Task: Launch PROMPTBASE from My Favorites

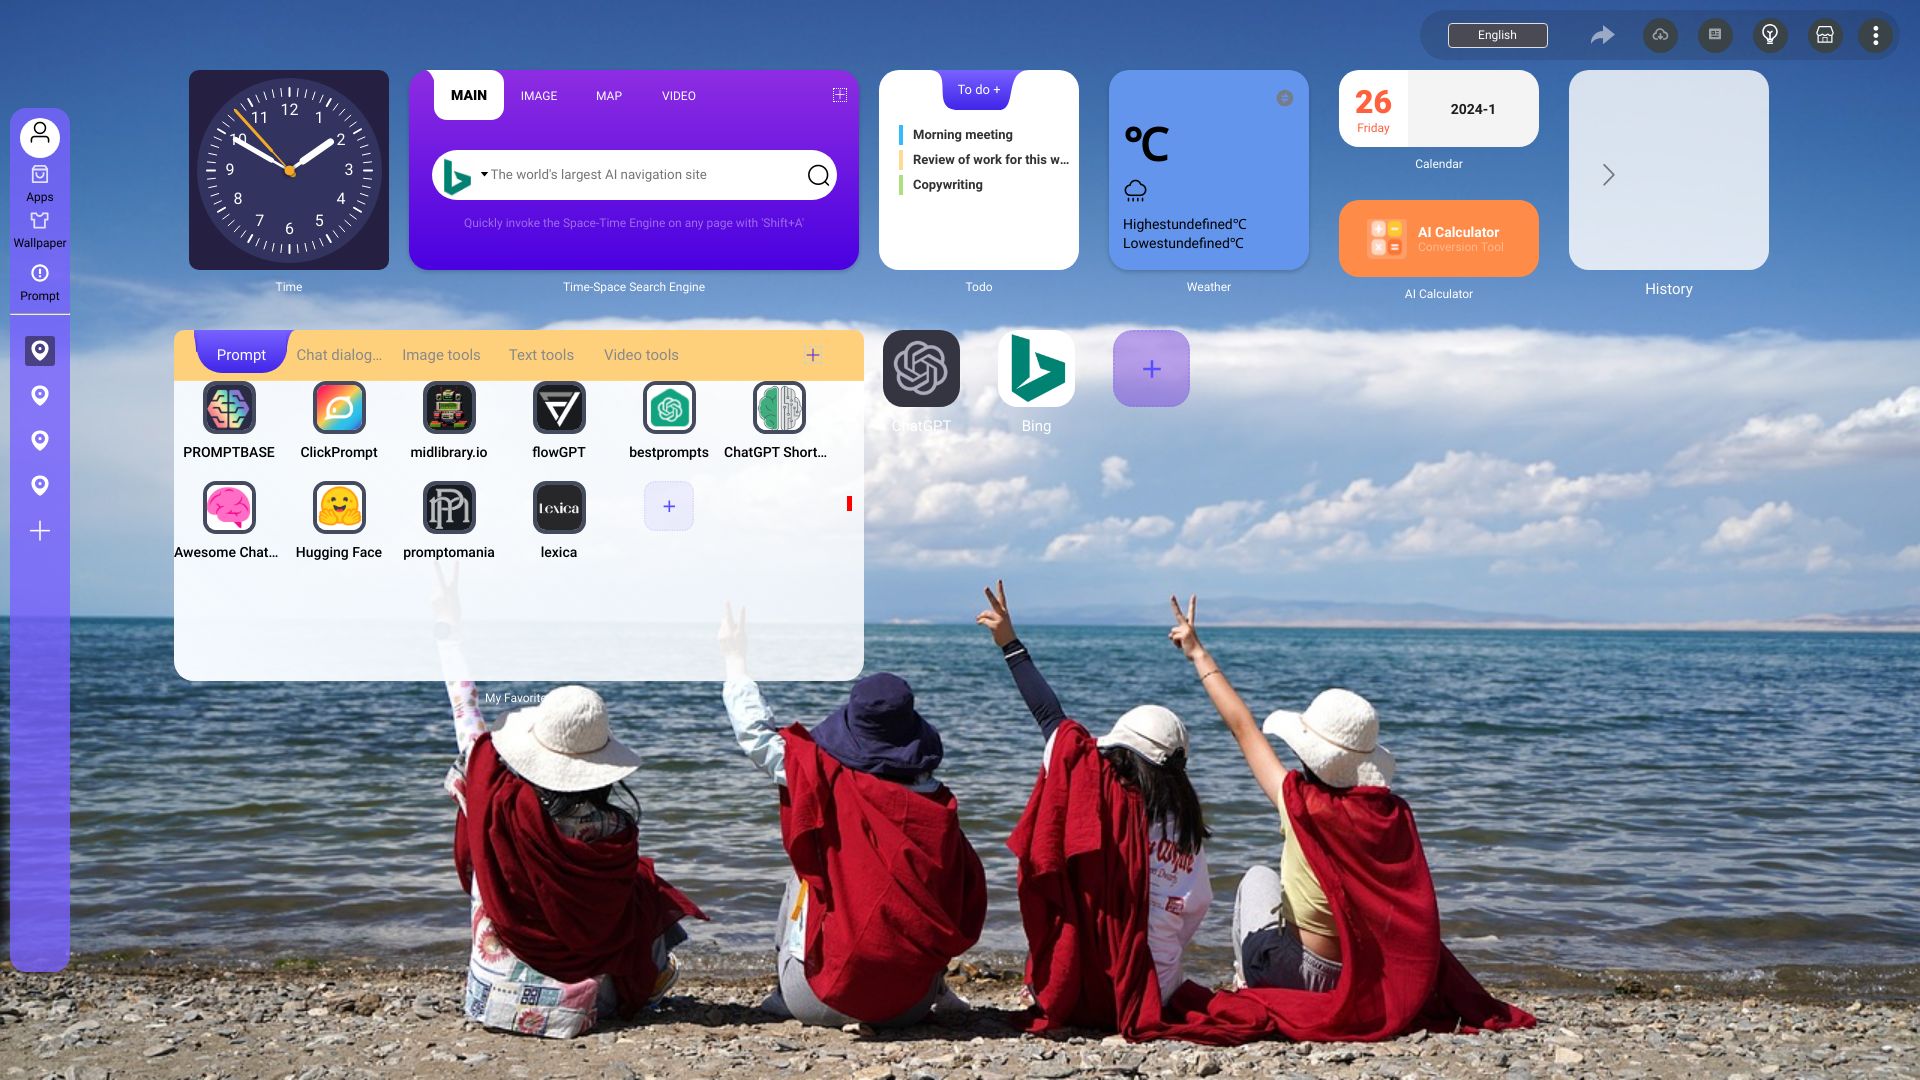Action: click(x=228, y=408)
